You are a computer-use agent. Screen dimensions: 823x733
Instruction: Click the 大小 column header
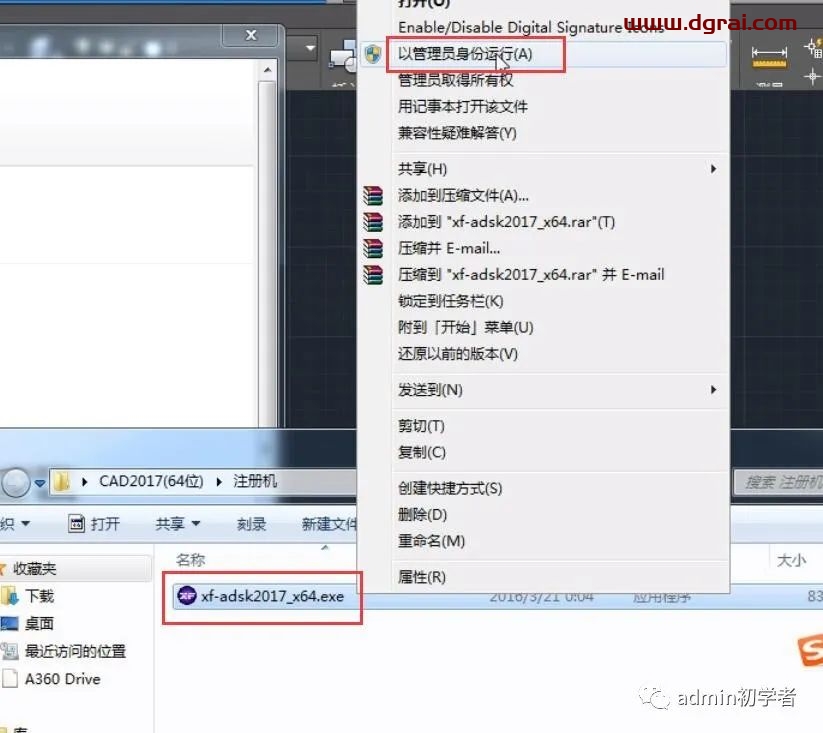(x=791, y=560)
